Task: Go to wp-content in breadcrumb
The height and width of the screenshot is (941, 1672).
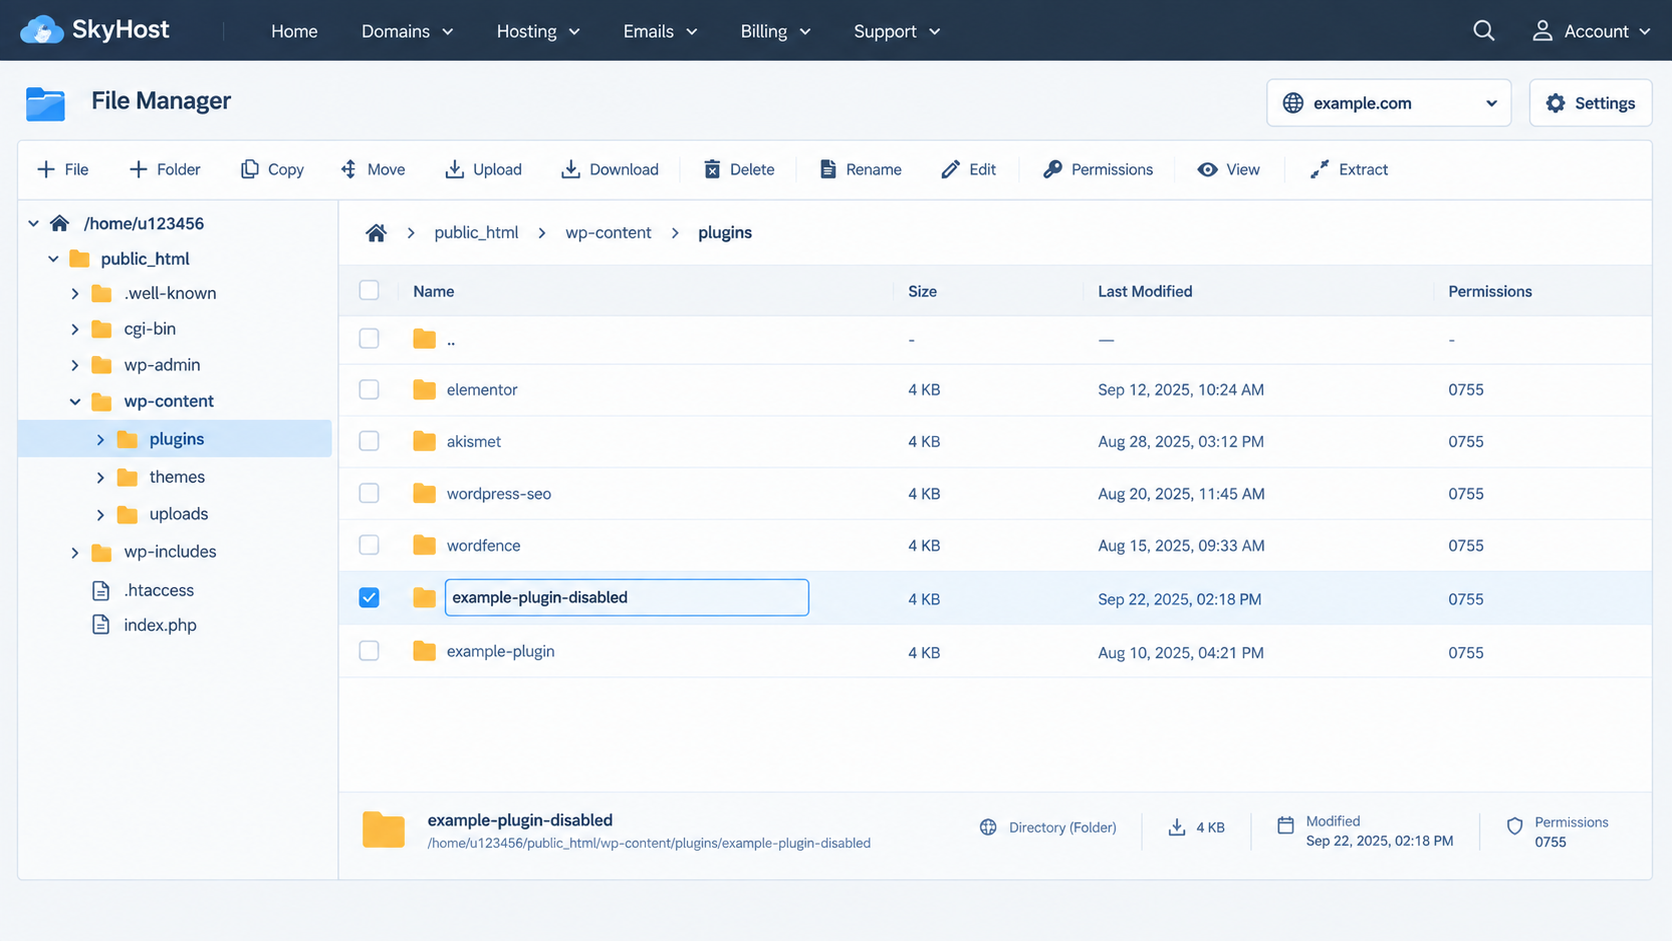Action: coord(608,233)
